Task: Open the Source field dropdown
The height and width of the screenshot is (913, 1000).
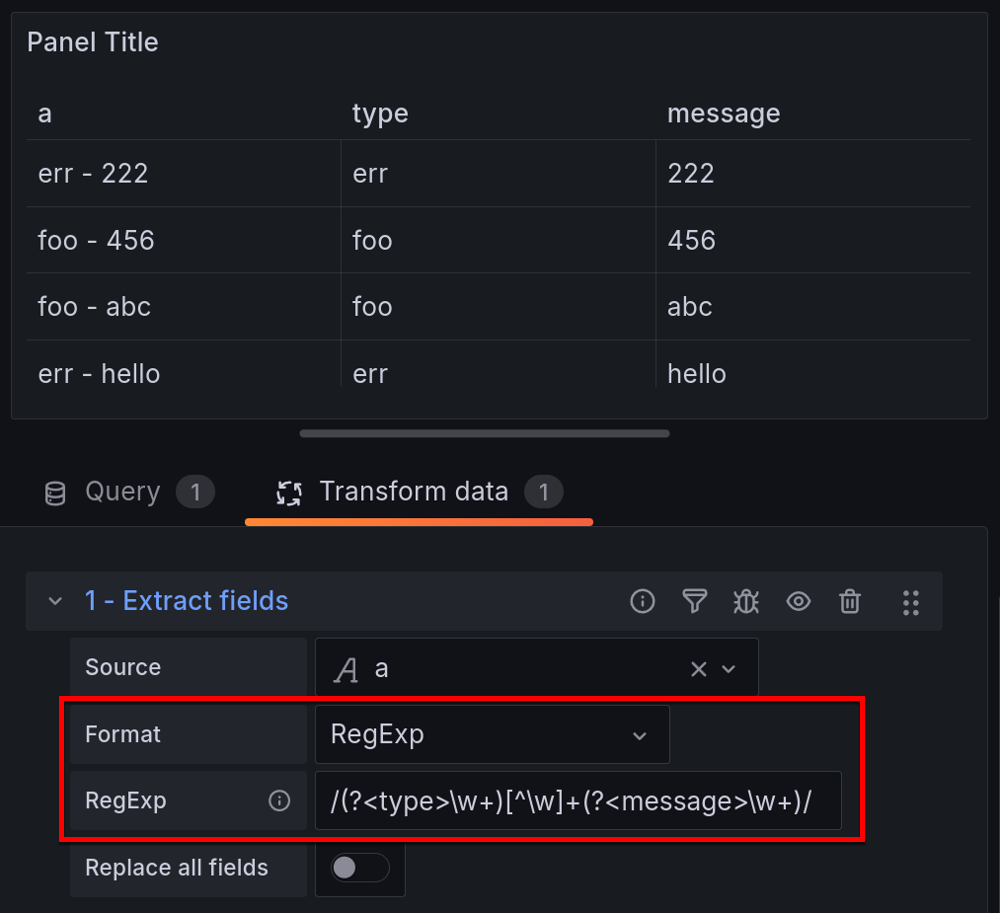Action: point(729,669)
